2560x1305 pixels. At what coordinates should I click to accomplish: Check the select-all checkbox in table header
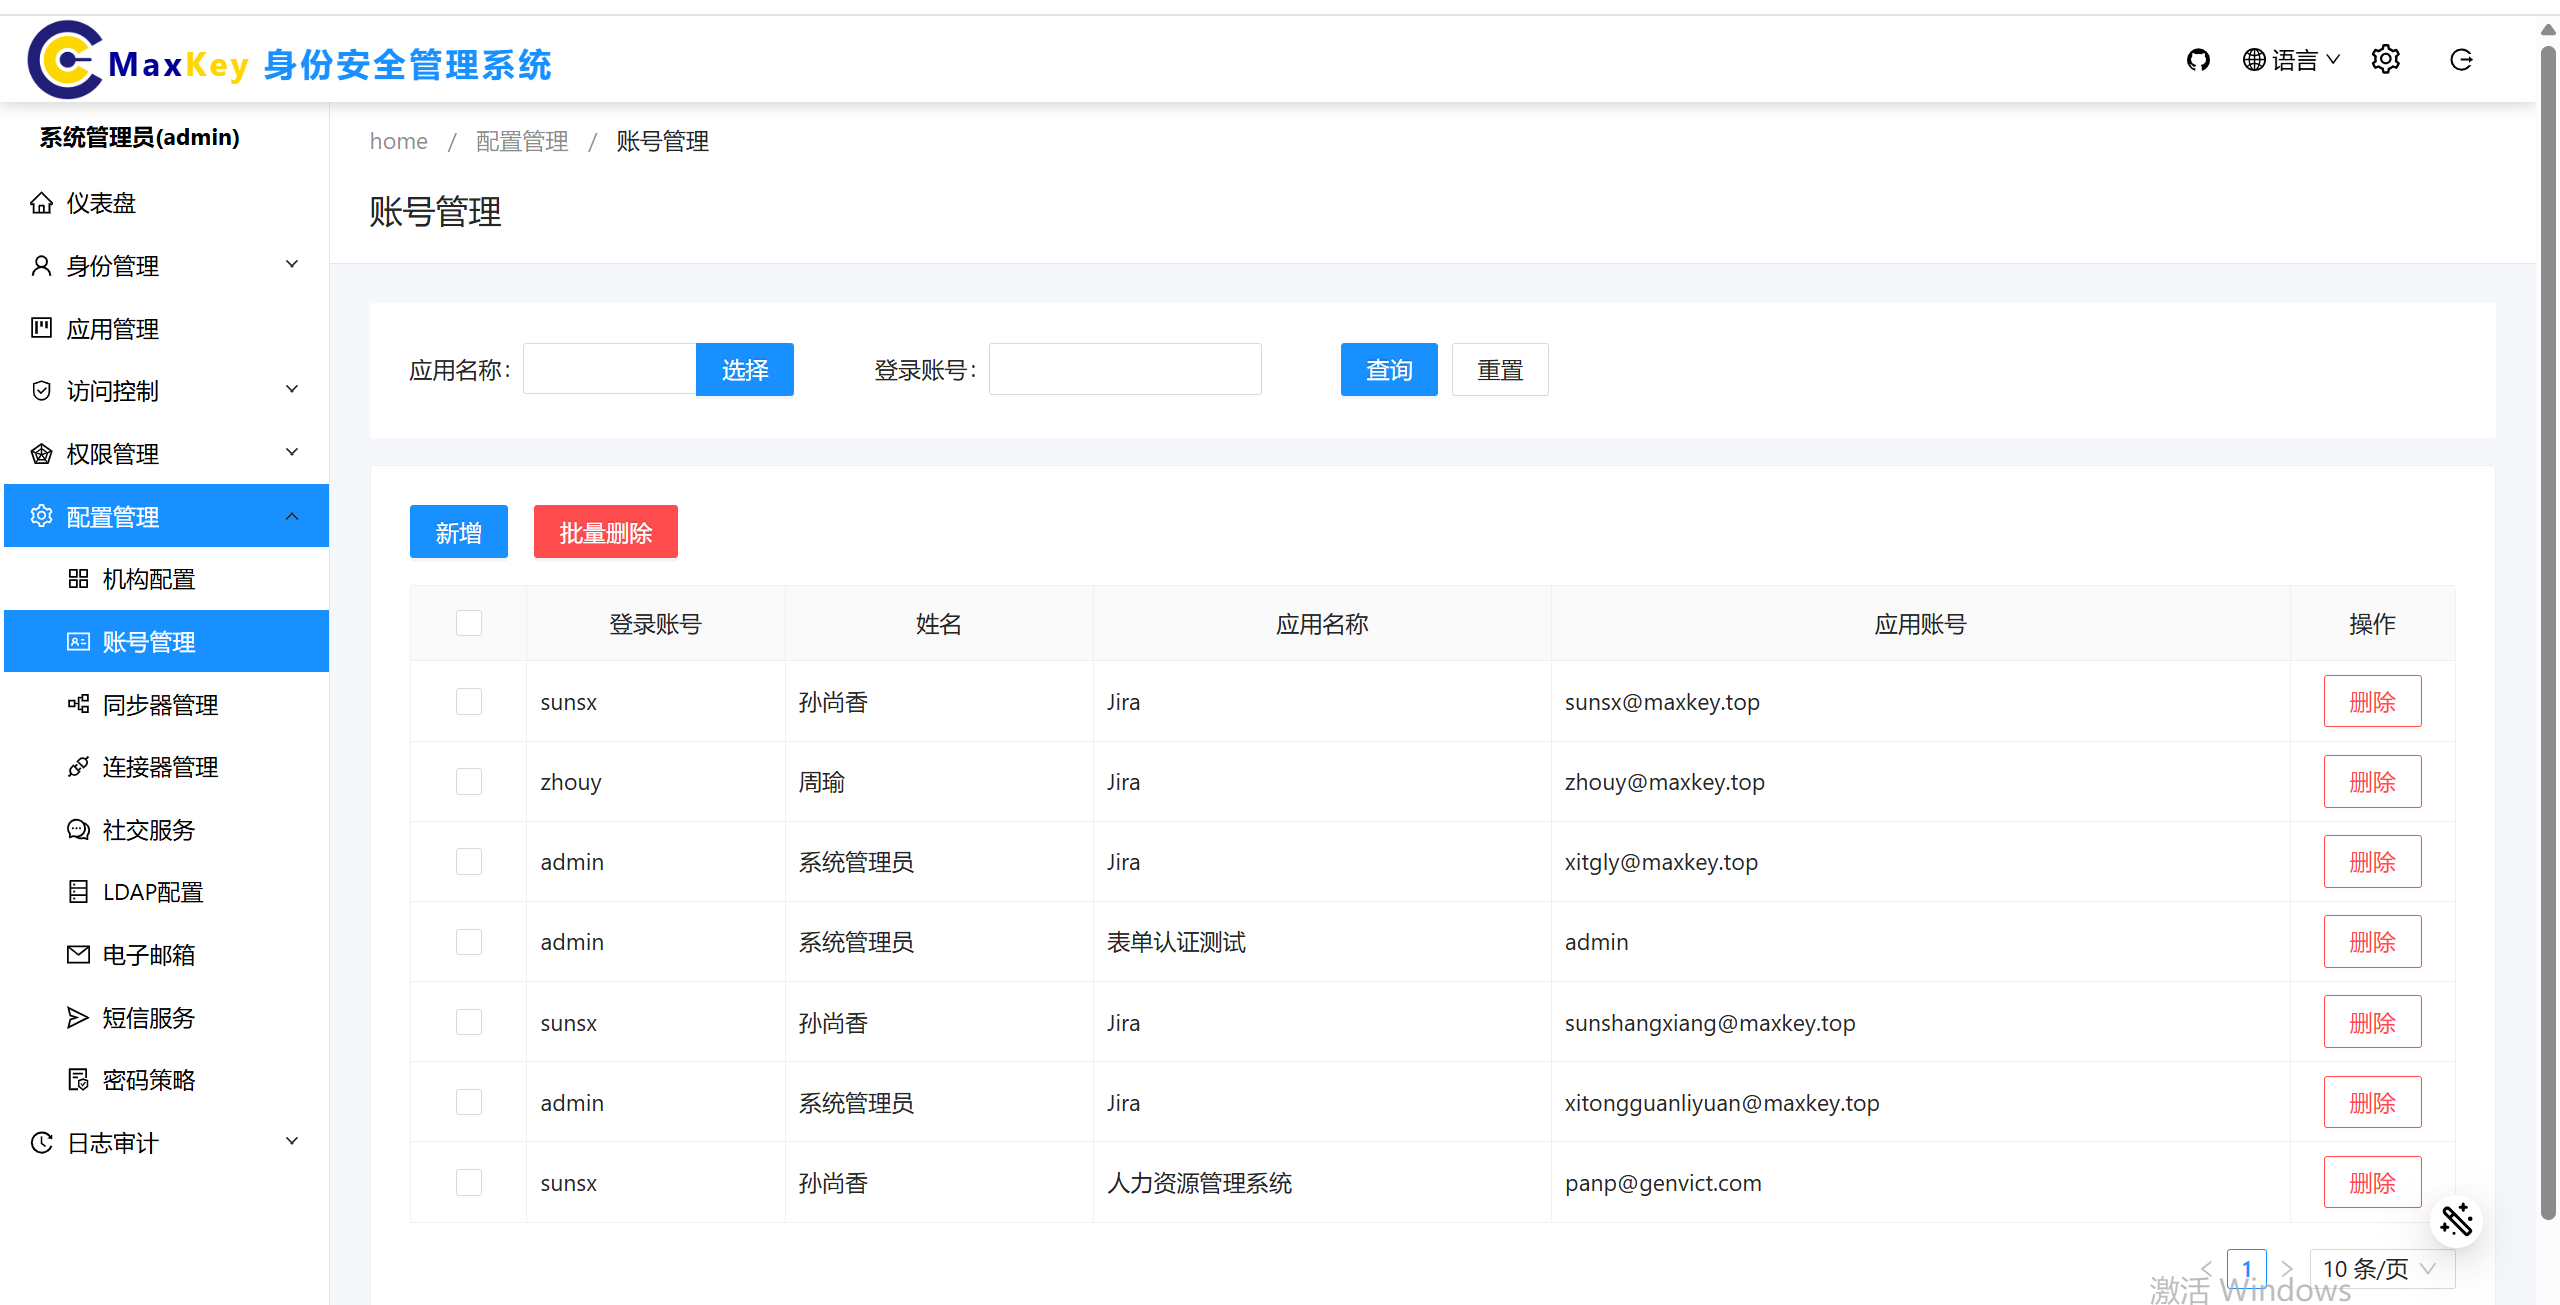(468, 622)
